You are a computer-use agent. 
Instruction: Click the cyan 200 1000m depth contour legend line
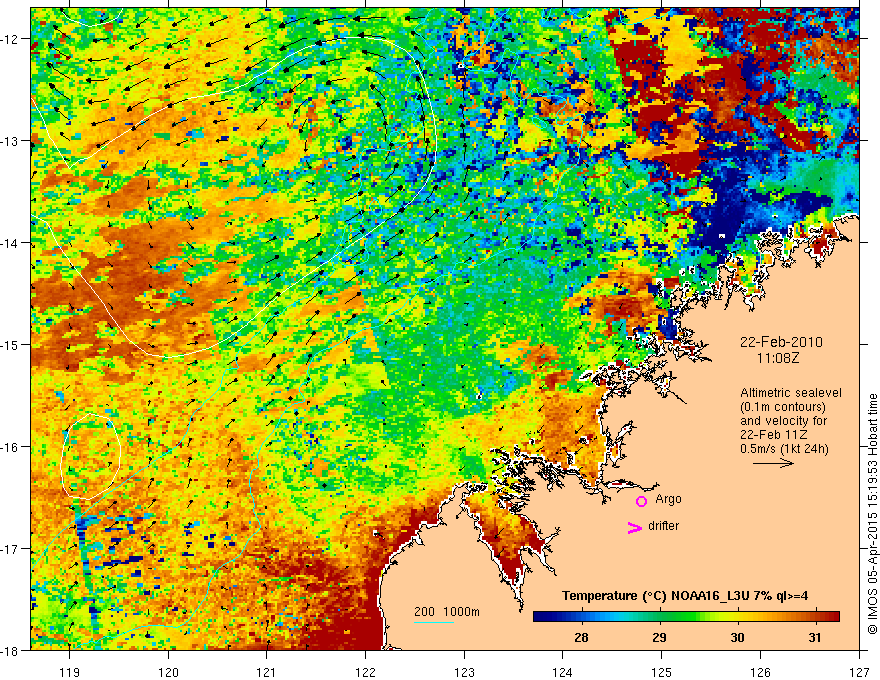pos(434,622)
